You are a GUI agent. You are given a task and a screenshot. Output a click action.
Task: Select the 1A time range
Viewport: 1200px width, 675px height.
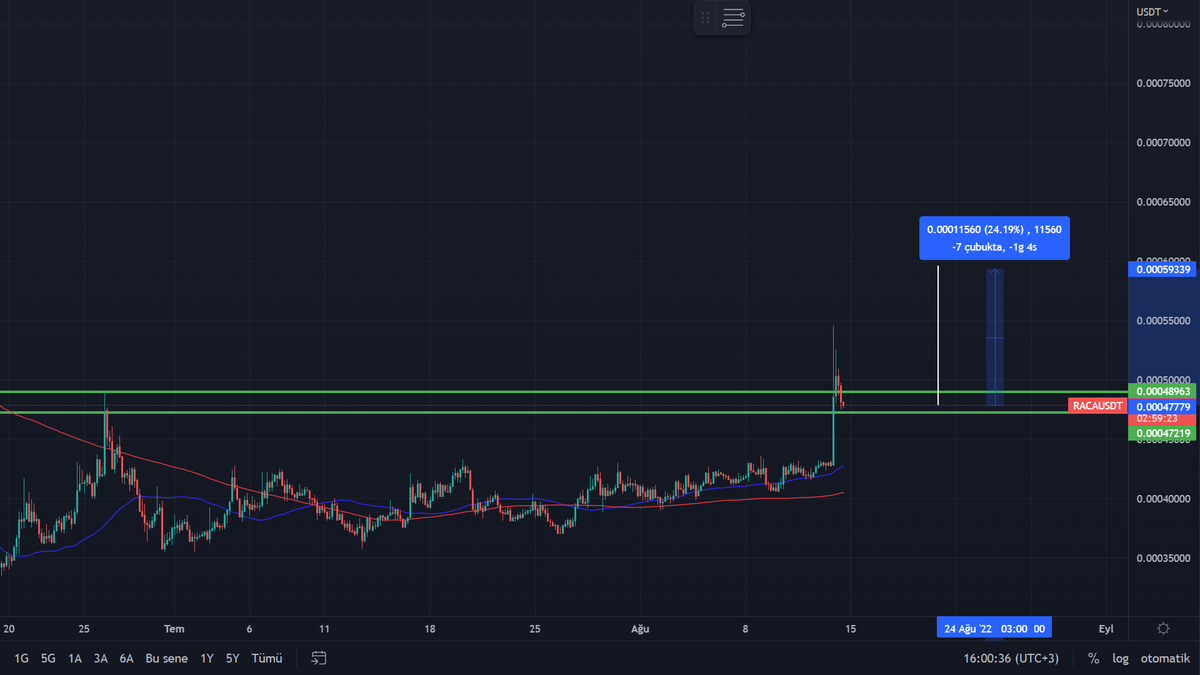pos(75,658)
